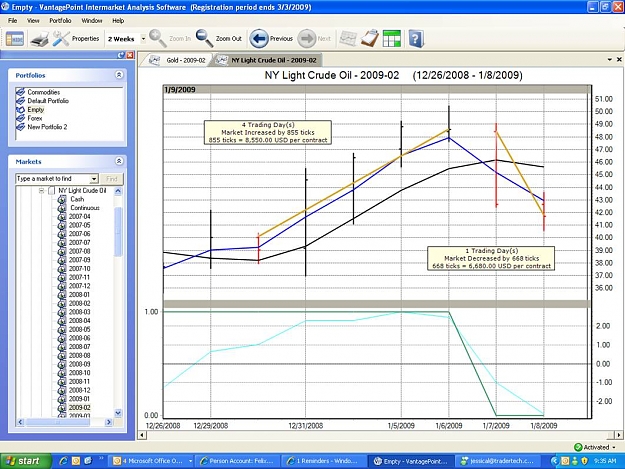The height and width of the screenshot is (469, 625).
Task: Select contract 2009-01 in the tree
Action: point(79,399)
